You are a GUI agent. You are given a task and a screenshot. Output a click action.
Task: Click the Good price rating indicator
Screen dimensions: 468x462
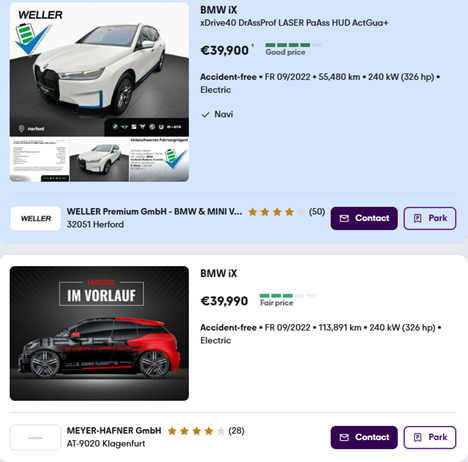coord(293,49)
